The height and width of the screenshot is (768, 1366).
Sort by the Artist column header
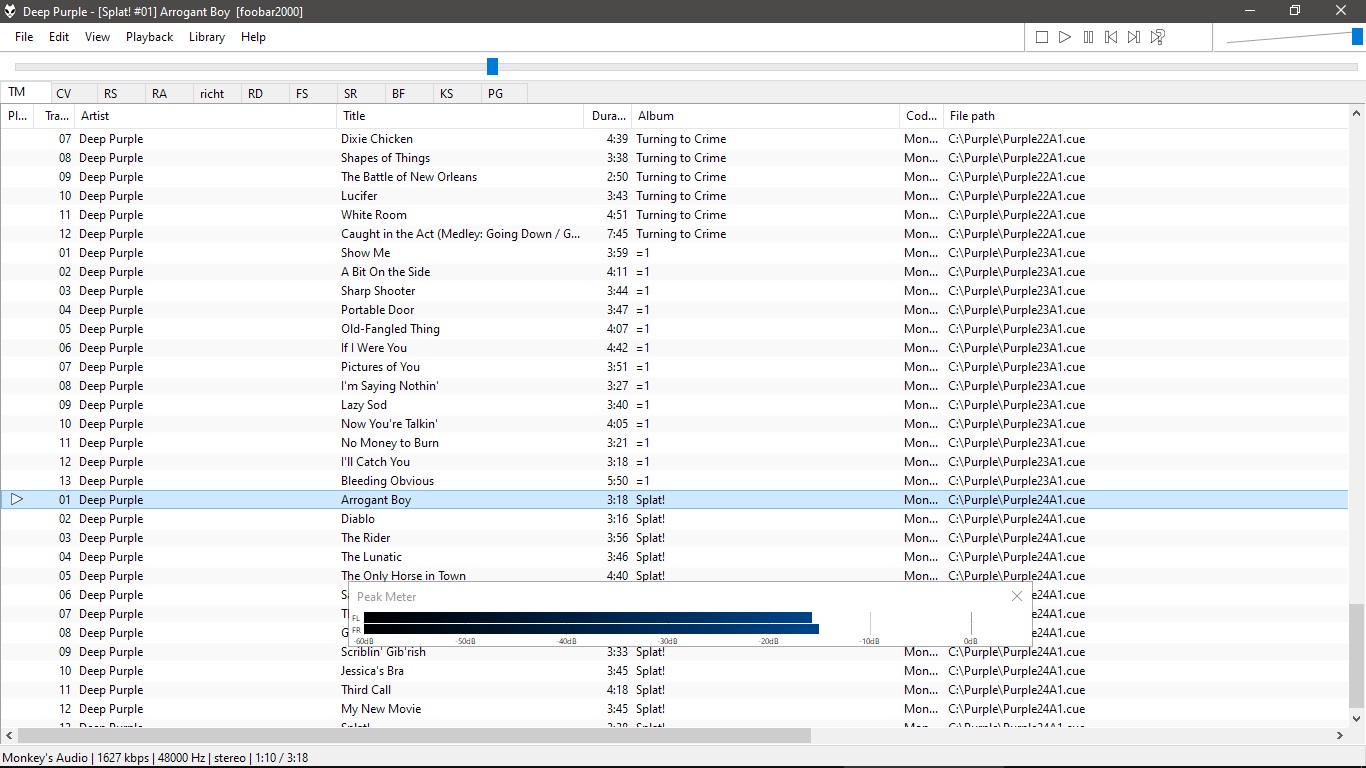pyautogui.click(x=206, y=116)
